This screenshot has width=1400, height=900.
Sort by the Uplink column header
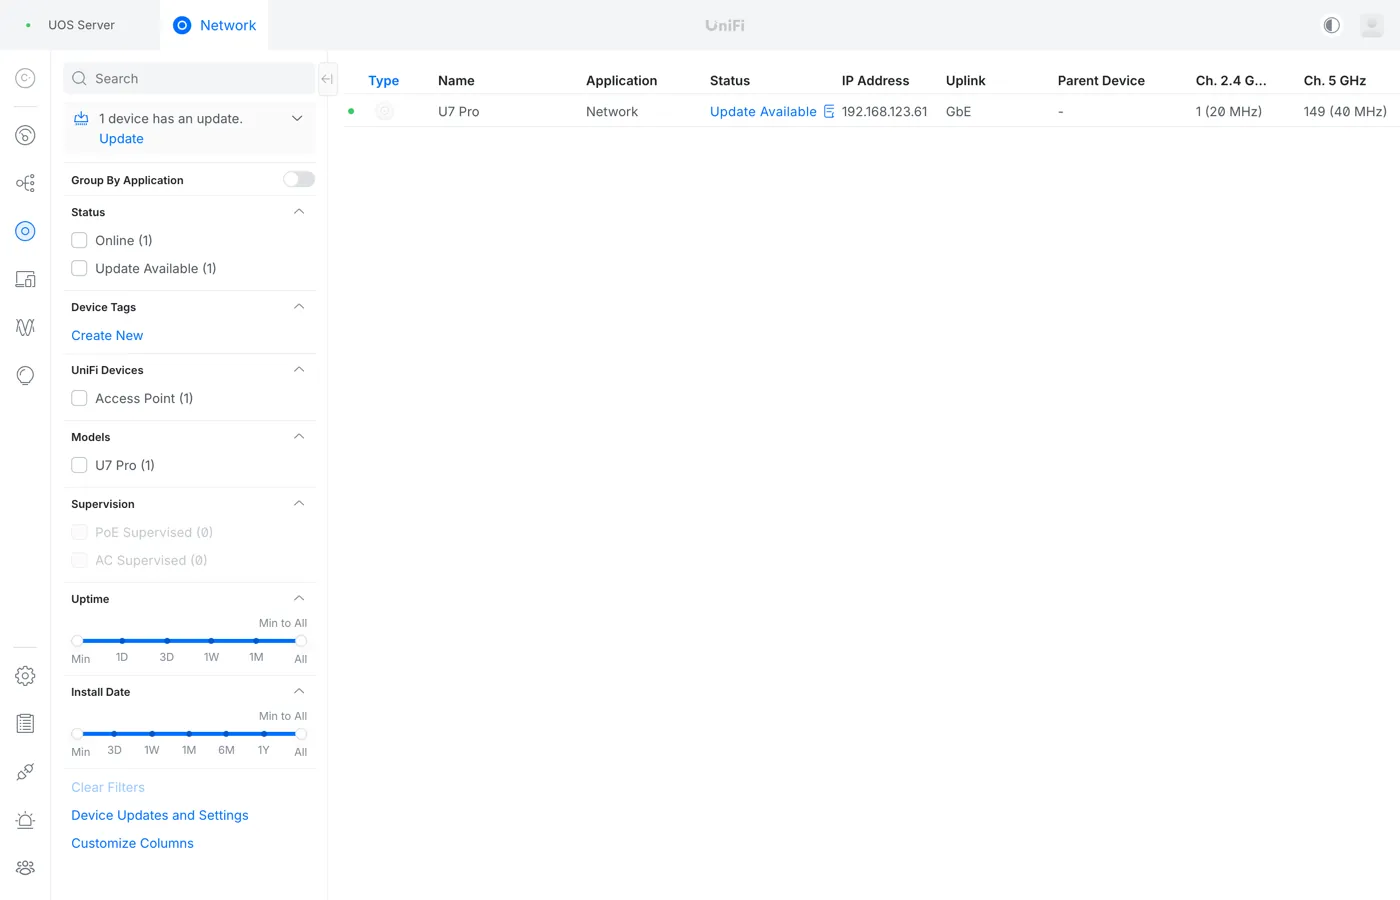966,81
